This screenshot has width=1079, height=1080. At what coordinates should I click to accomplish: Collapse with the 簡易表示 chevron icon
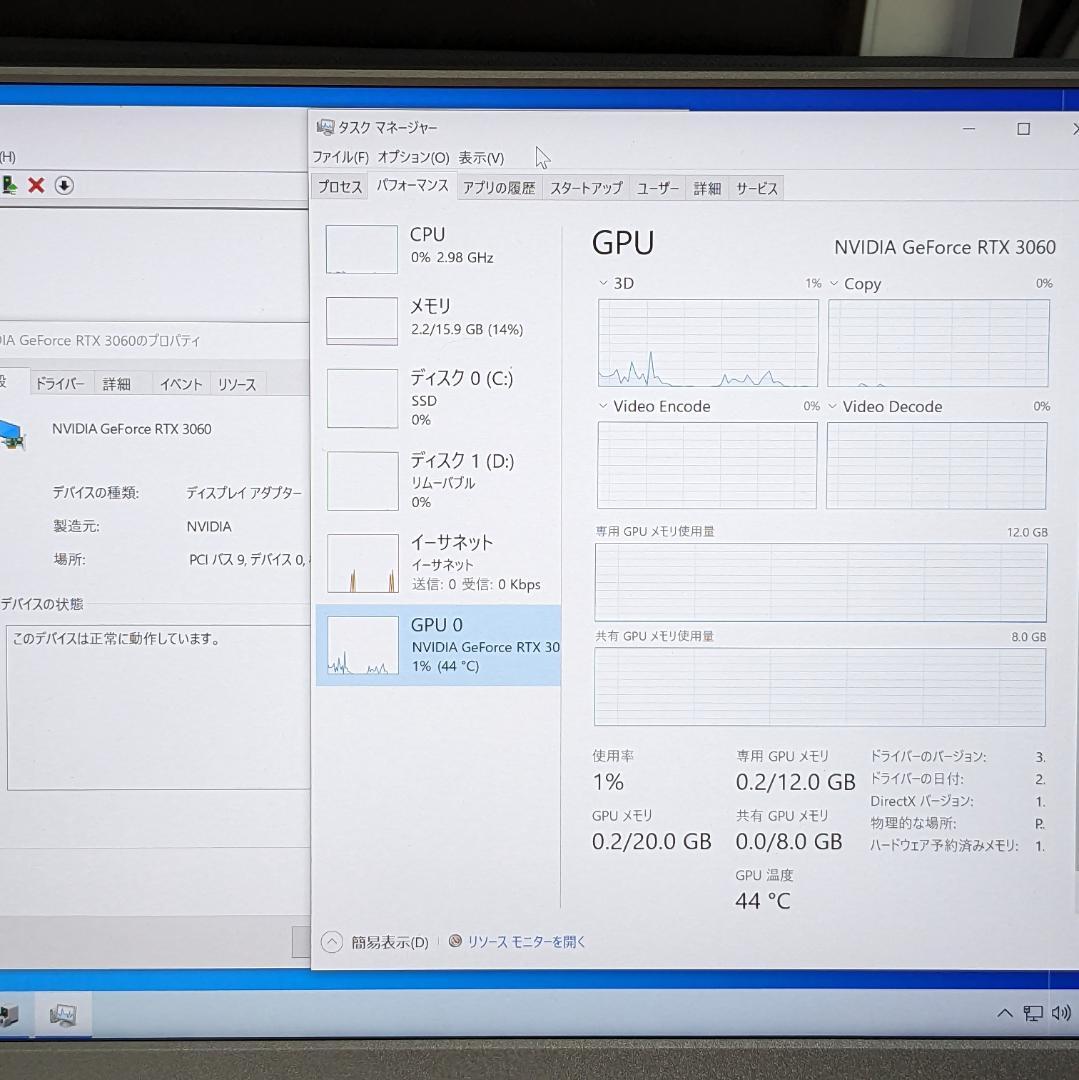(x=332, y=942)
